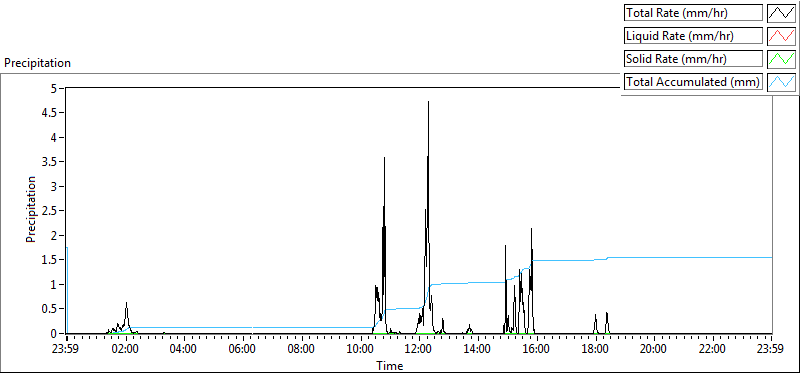800x373 pixels.
Task: Click the 02:00 x-axis time label
Action: [126, 350]
